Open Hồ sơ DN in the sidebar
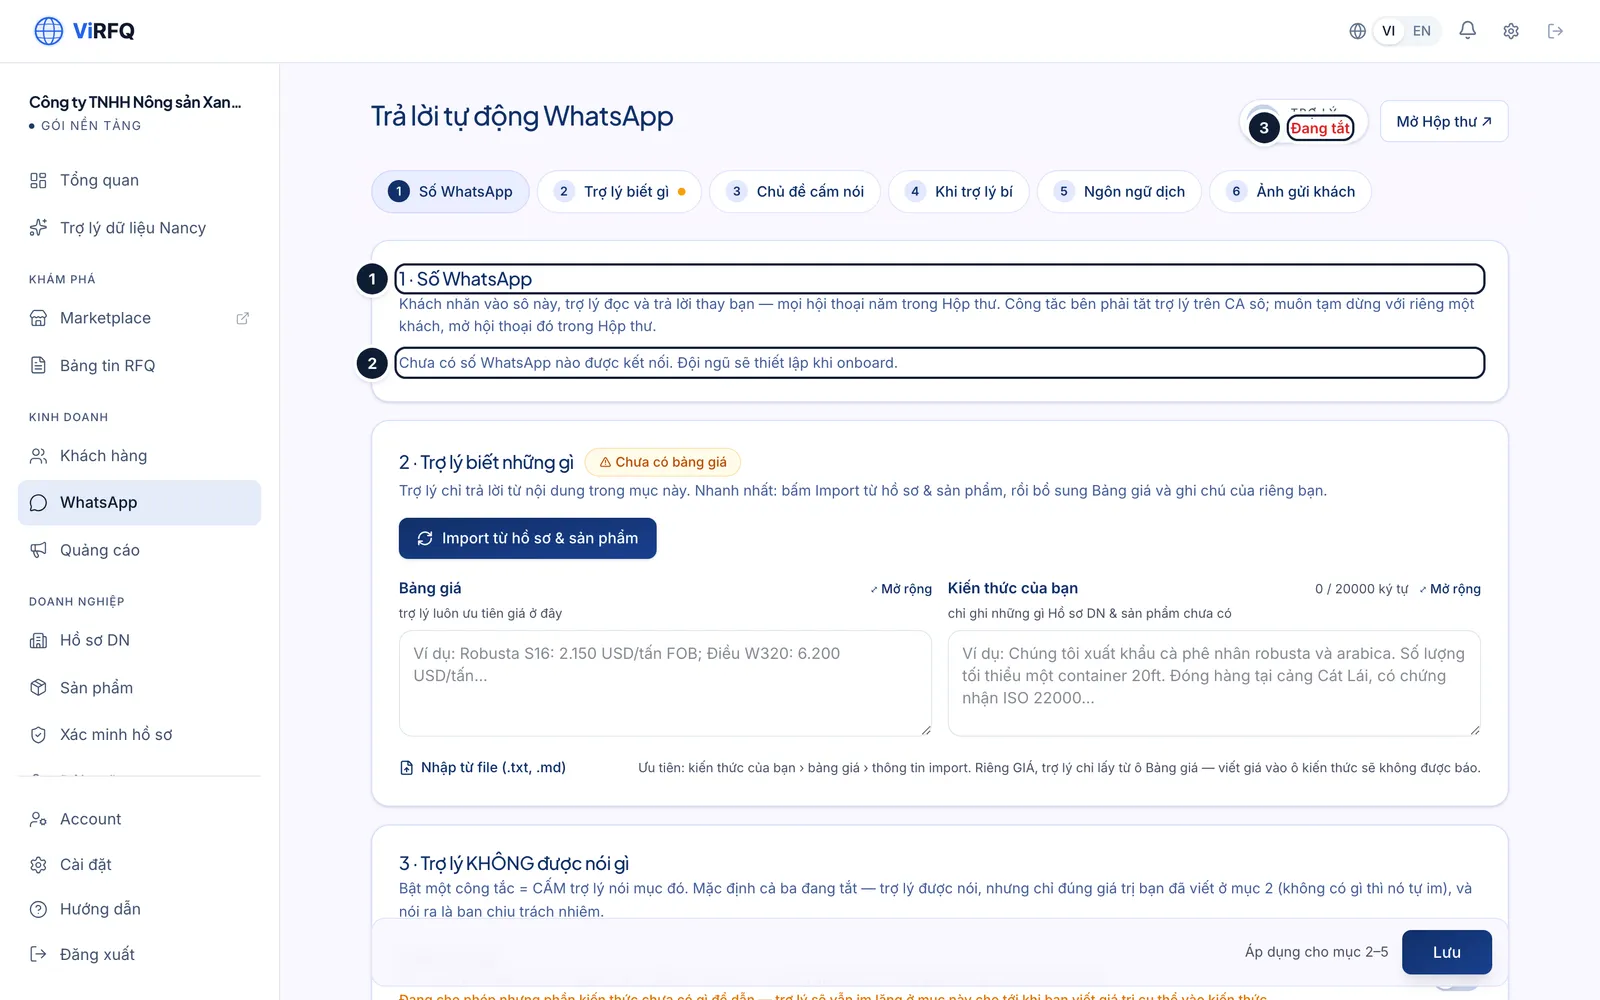This screenshot has width=1600, height=1000. coord(139,640)
